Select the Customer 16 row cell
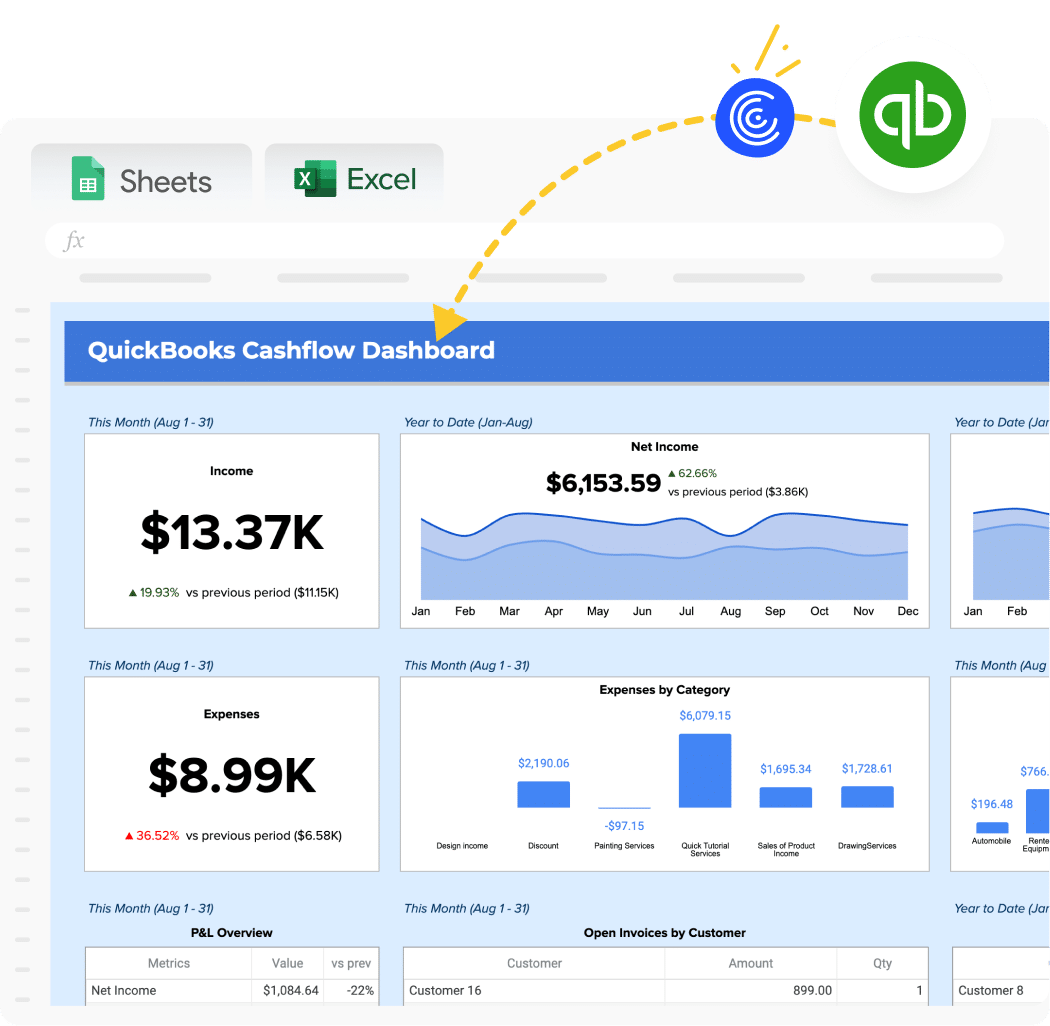 point(534,991)
